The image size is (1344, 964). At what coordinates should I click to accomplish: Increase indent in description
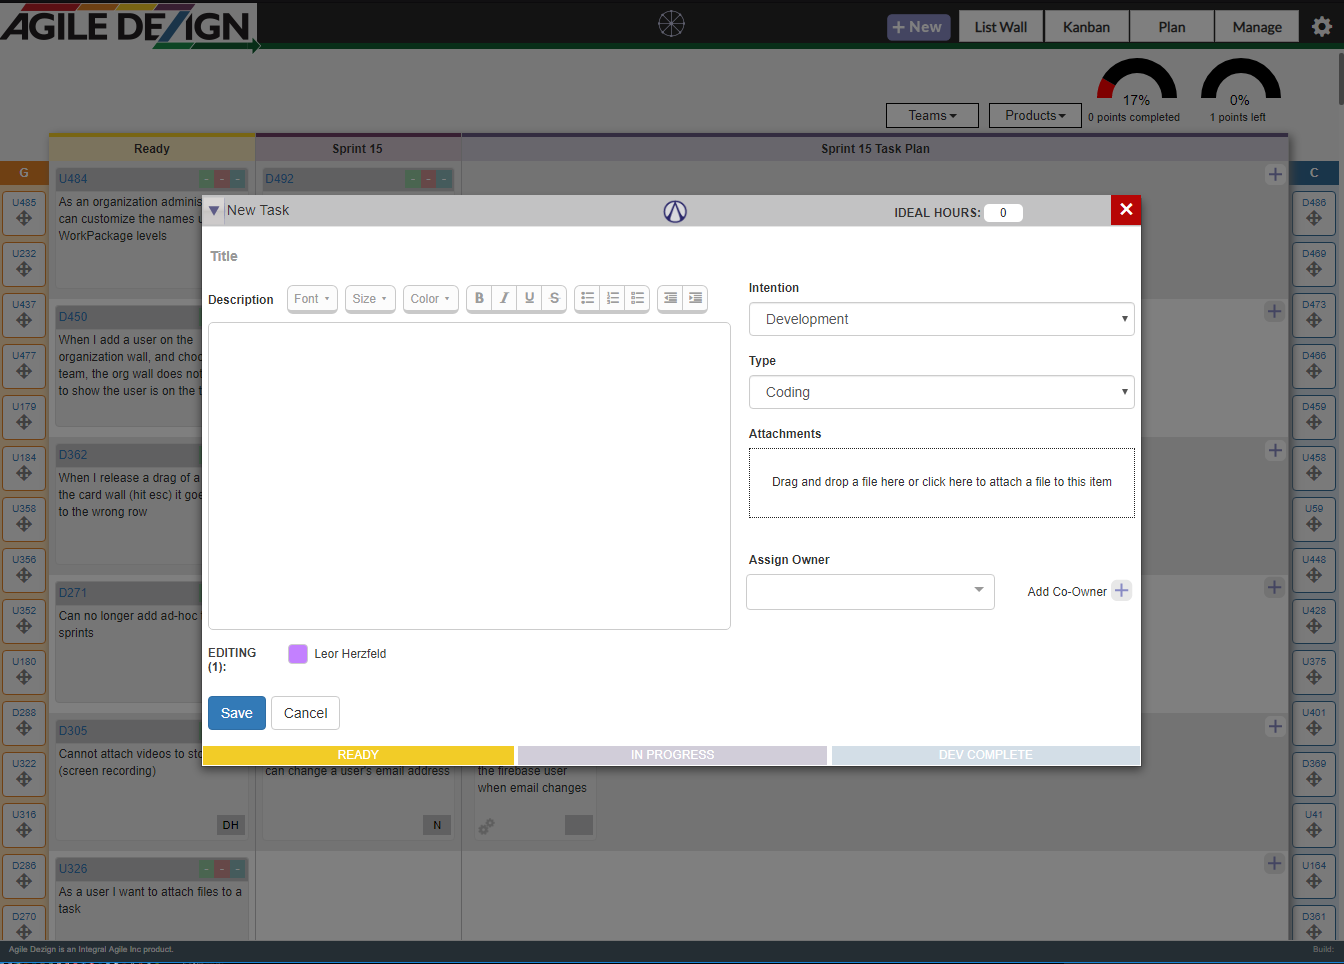[695, 298]
